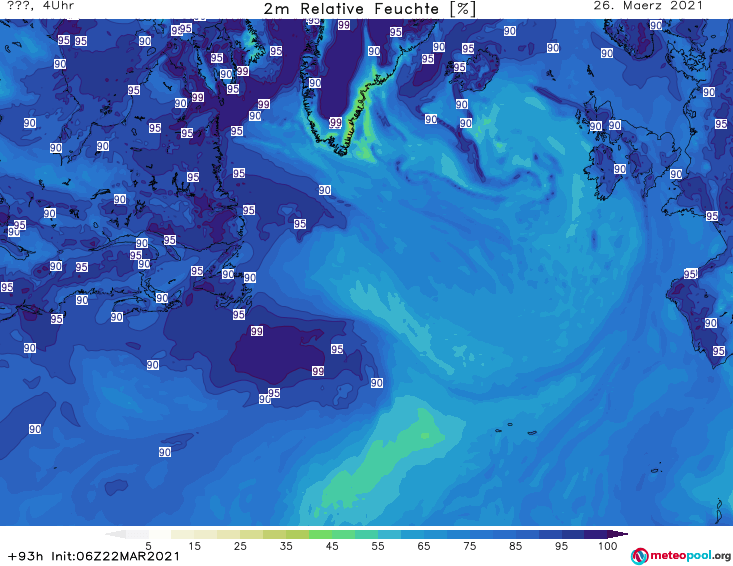Click the legend value '85'
This screenshot has height=566, width=733.
515,546
